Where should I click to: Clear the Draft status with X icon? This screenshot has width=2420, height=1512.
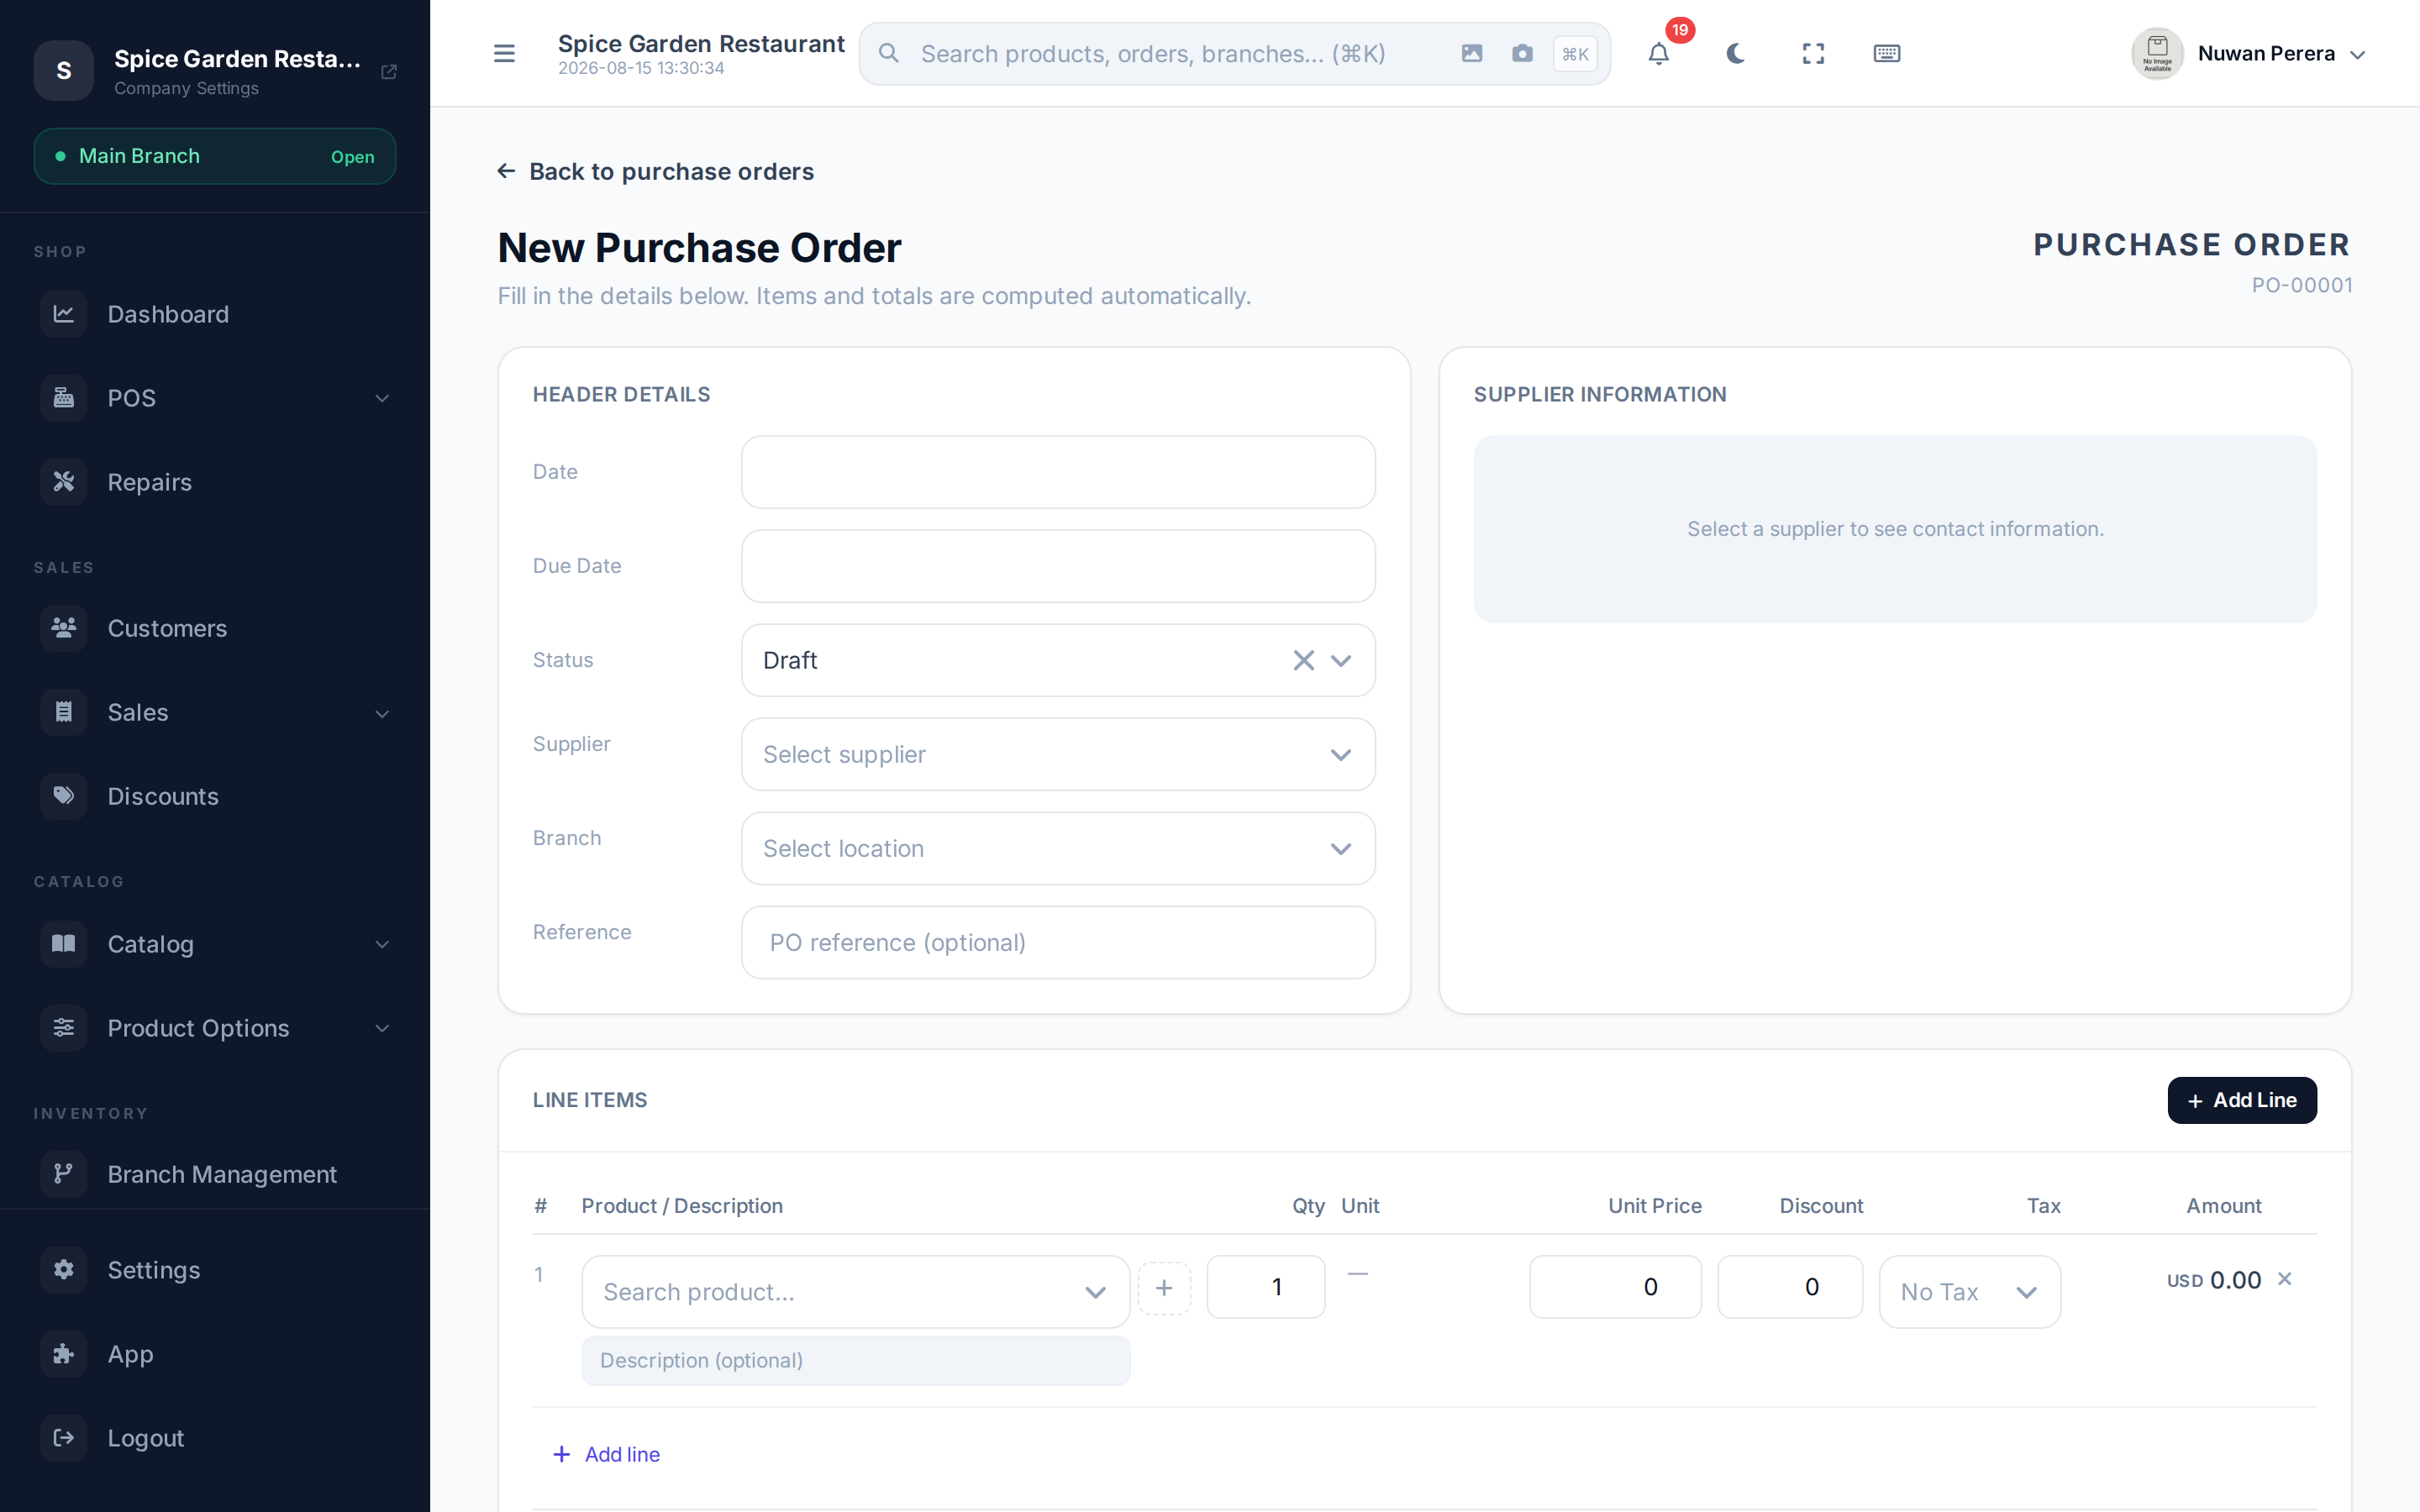(x=1303, y=660)
